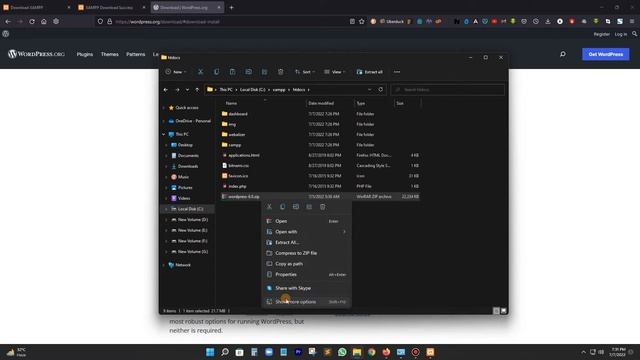Go forward with Explorer forward arrow
Viewport: 640px width, 360px height.
tap(177, 89)
